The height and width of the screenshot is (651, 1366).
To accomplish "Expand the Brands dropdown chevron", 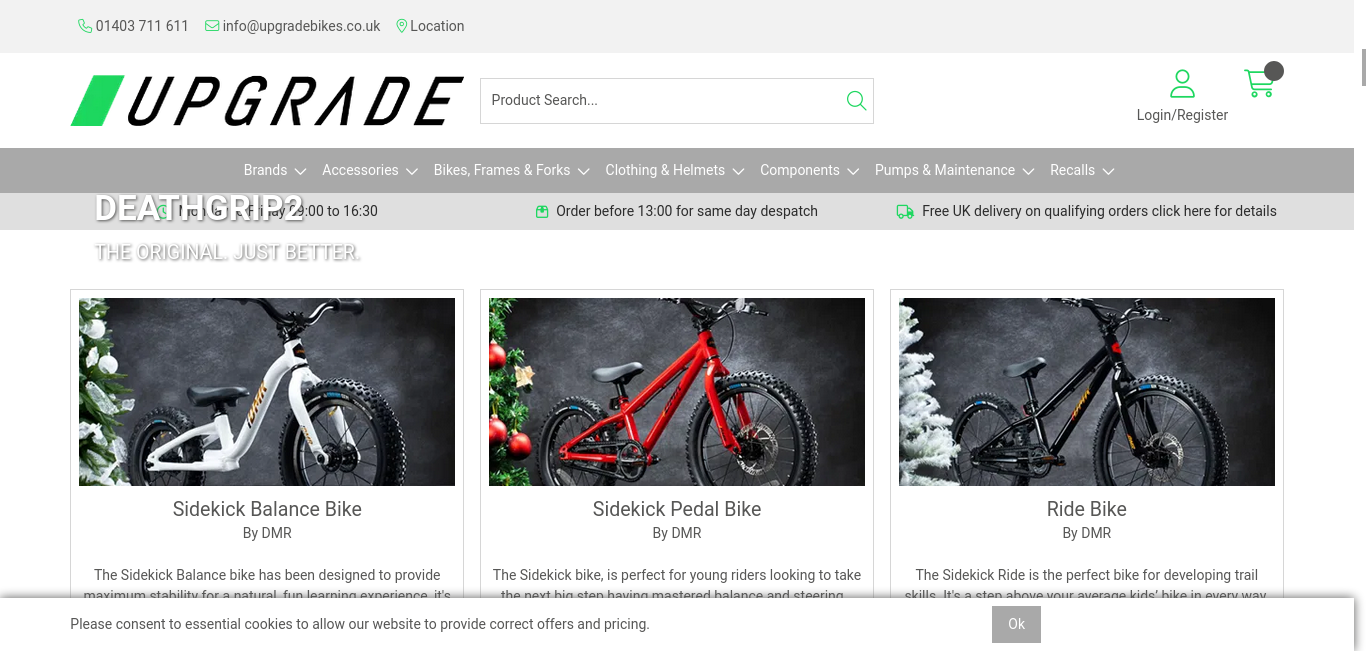I will (300, 171).
